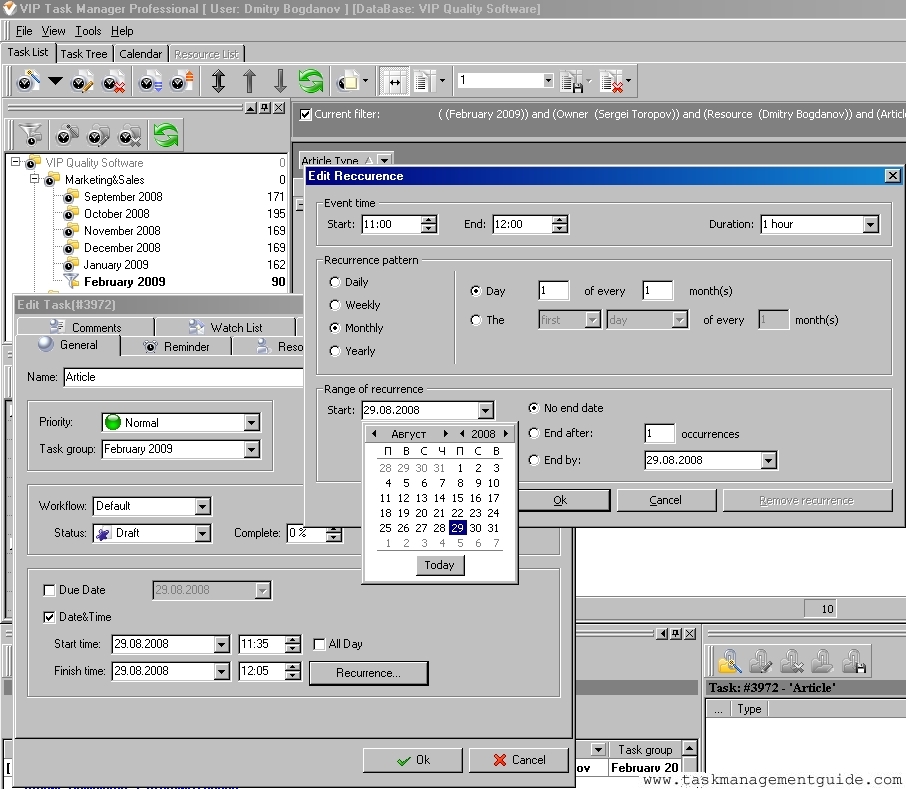Open the File menu
Screen dimensions: 906x789
(24, 31)
